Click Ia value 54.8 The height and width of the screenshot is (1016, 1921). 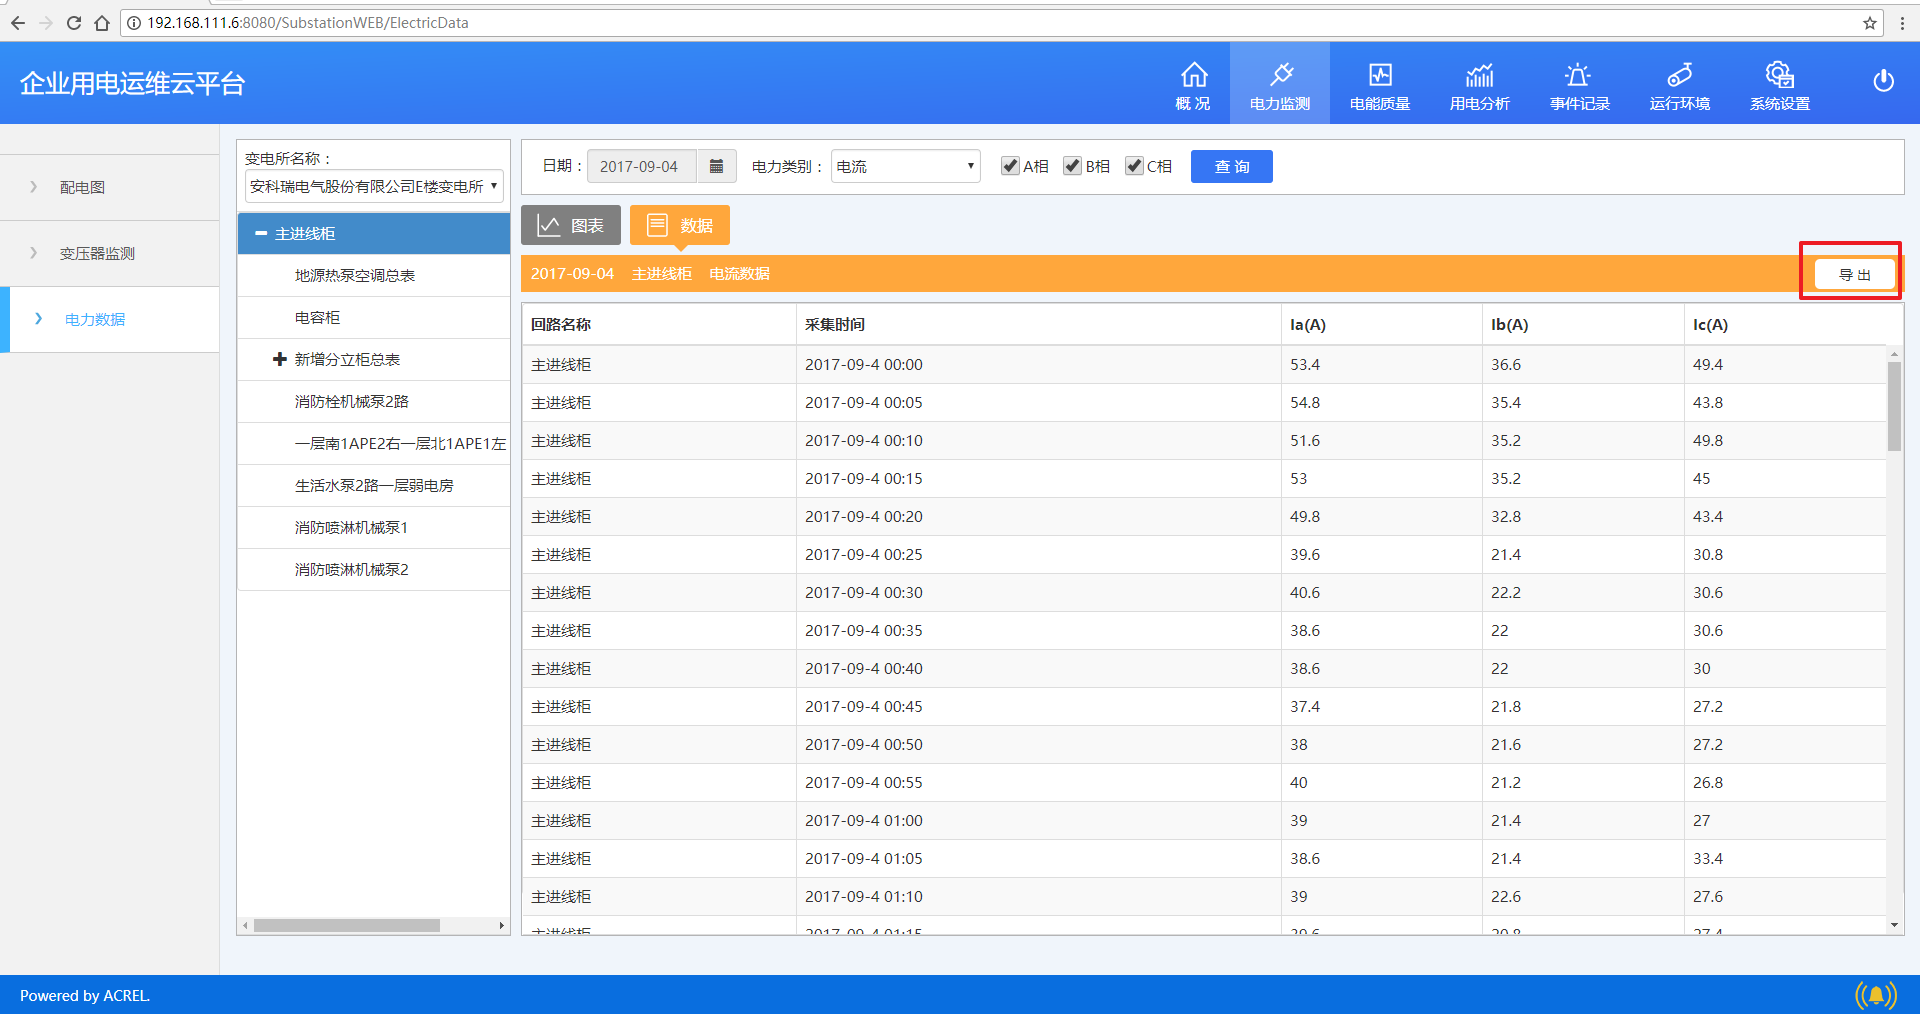(1305, 403)
